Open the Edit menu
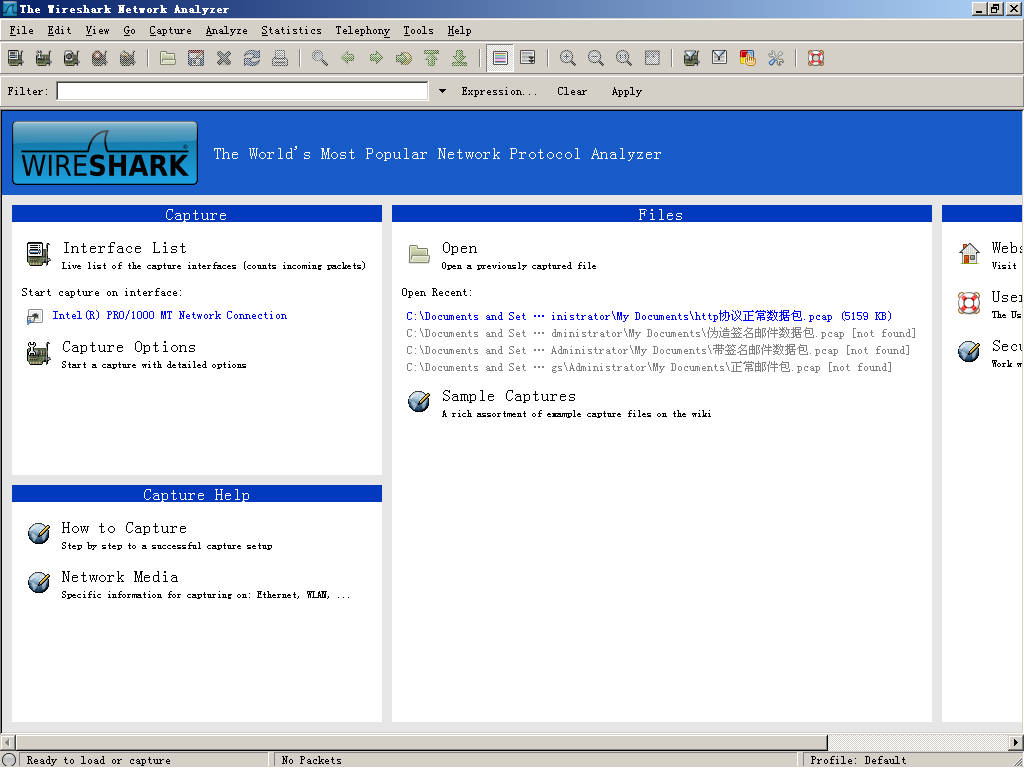 pos(59,31)
